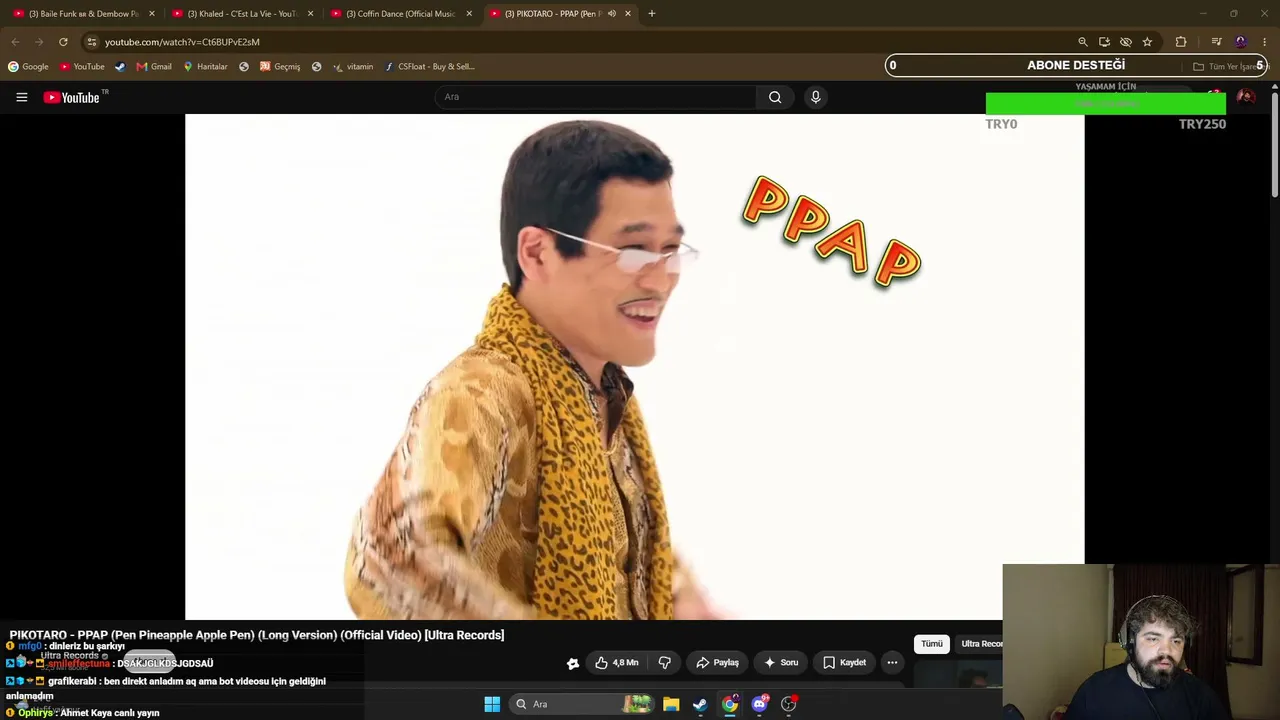This screenshot has width=1280, height=720.
Task: Save the video with Kaydet button
Action: (845, 662)
